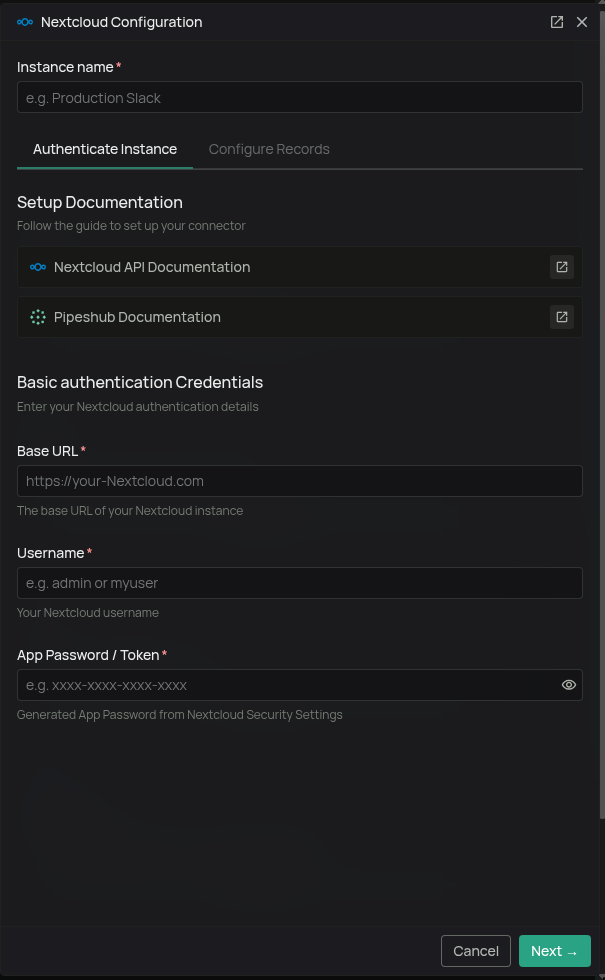Switch to Authenticate Instance tab
The height and width of the screenshot is (980, 605).
tap(105, 149)
